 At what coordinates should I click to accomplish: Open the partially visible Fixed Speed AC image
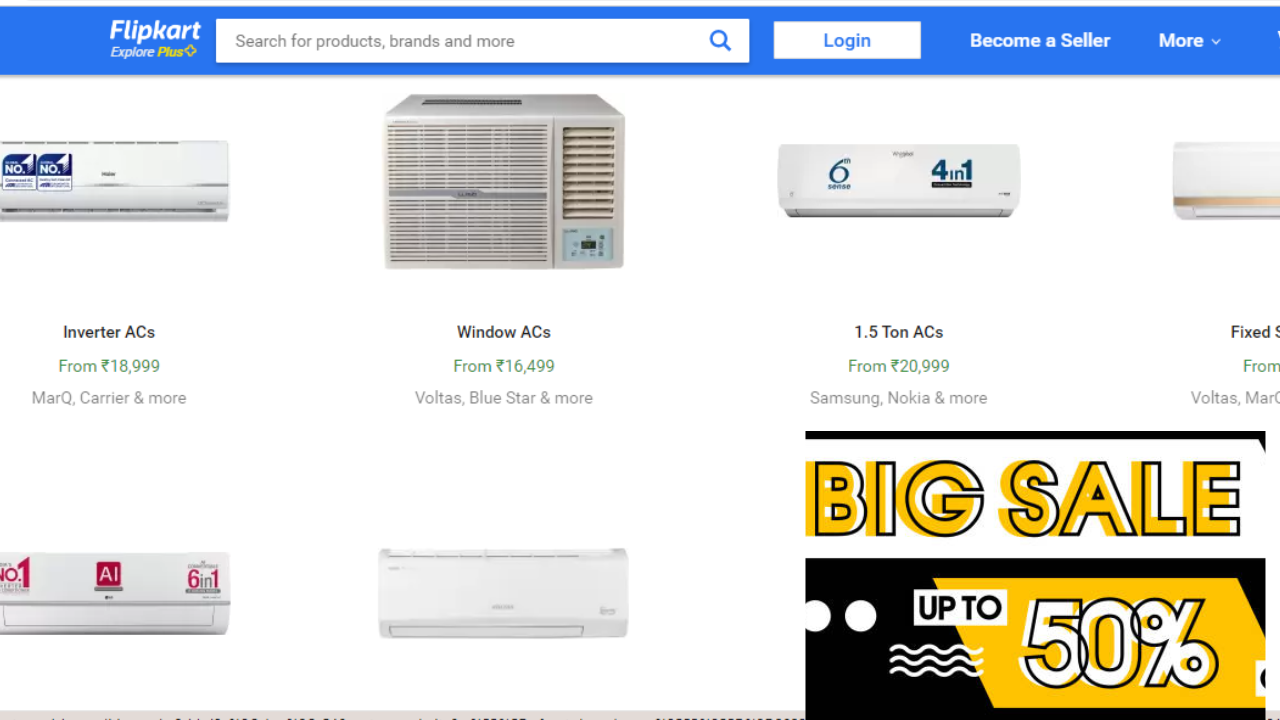[1226, 180]
